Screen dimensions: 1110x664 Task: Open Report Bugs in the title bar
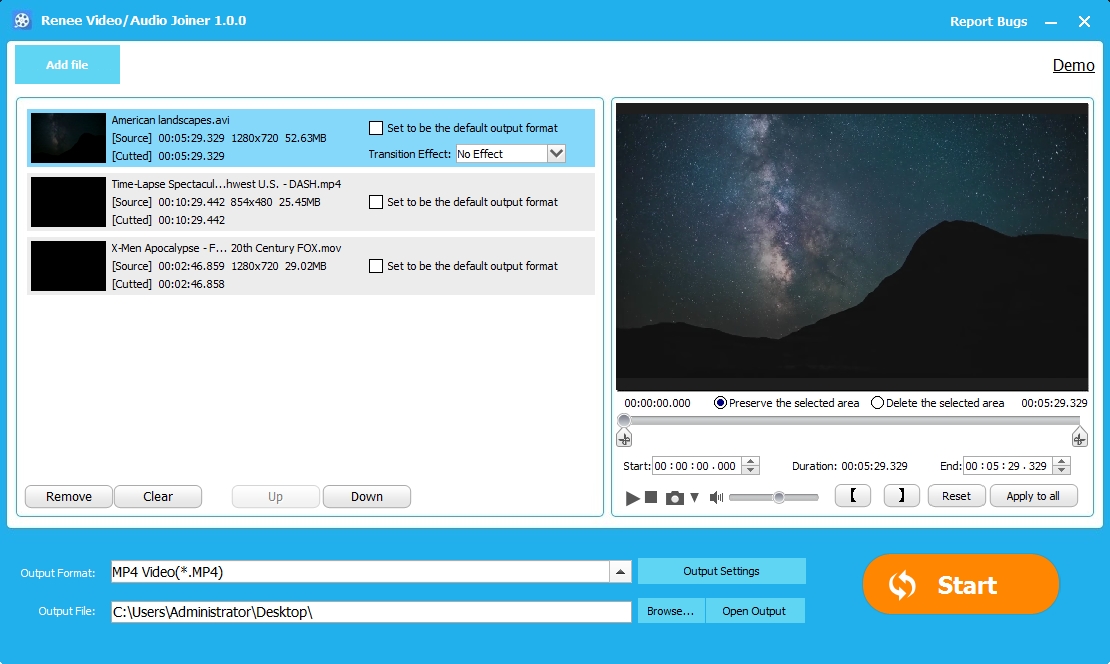click(988, 21)
